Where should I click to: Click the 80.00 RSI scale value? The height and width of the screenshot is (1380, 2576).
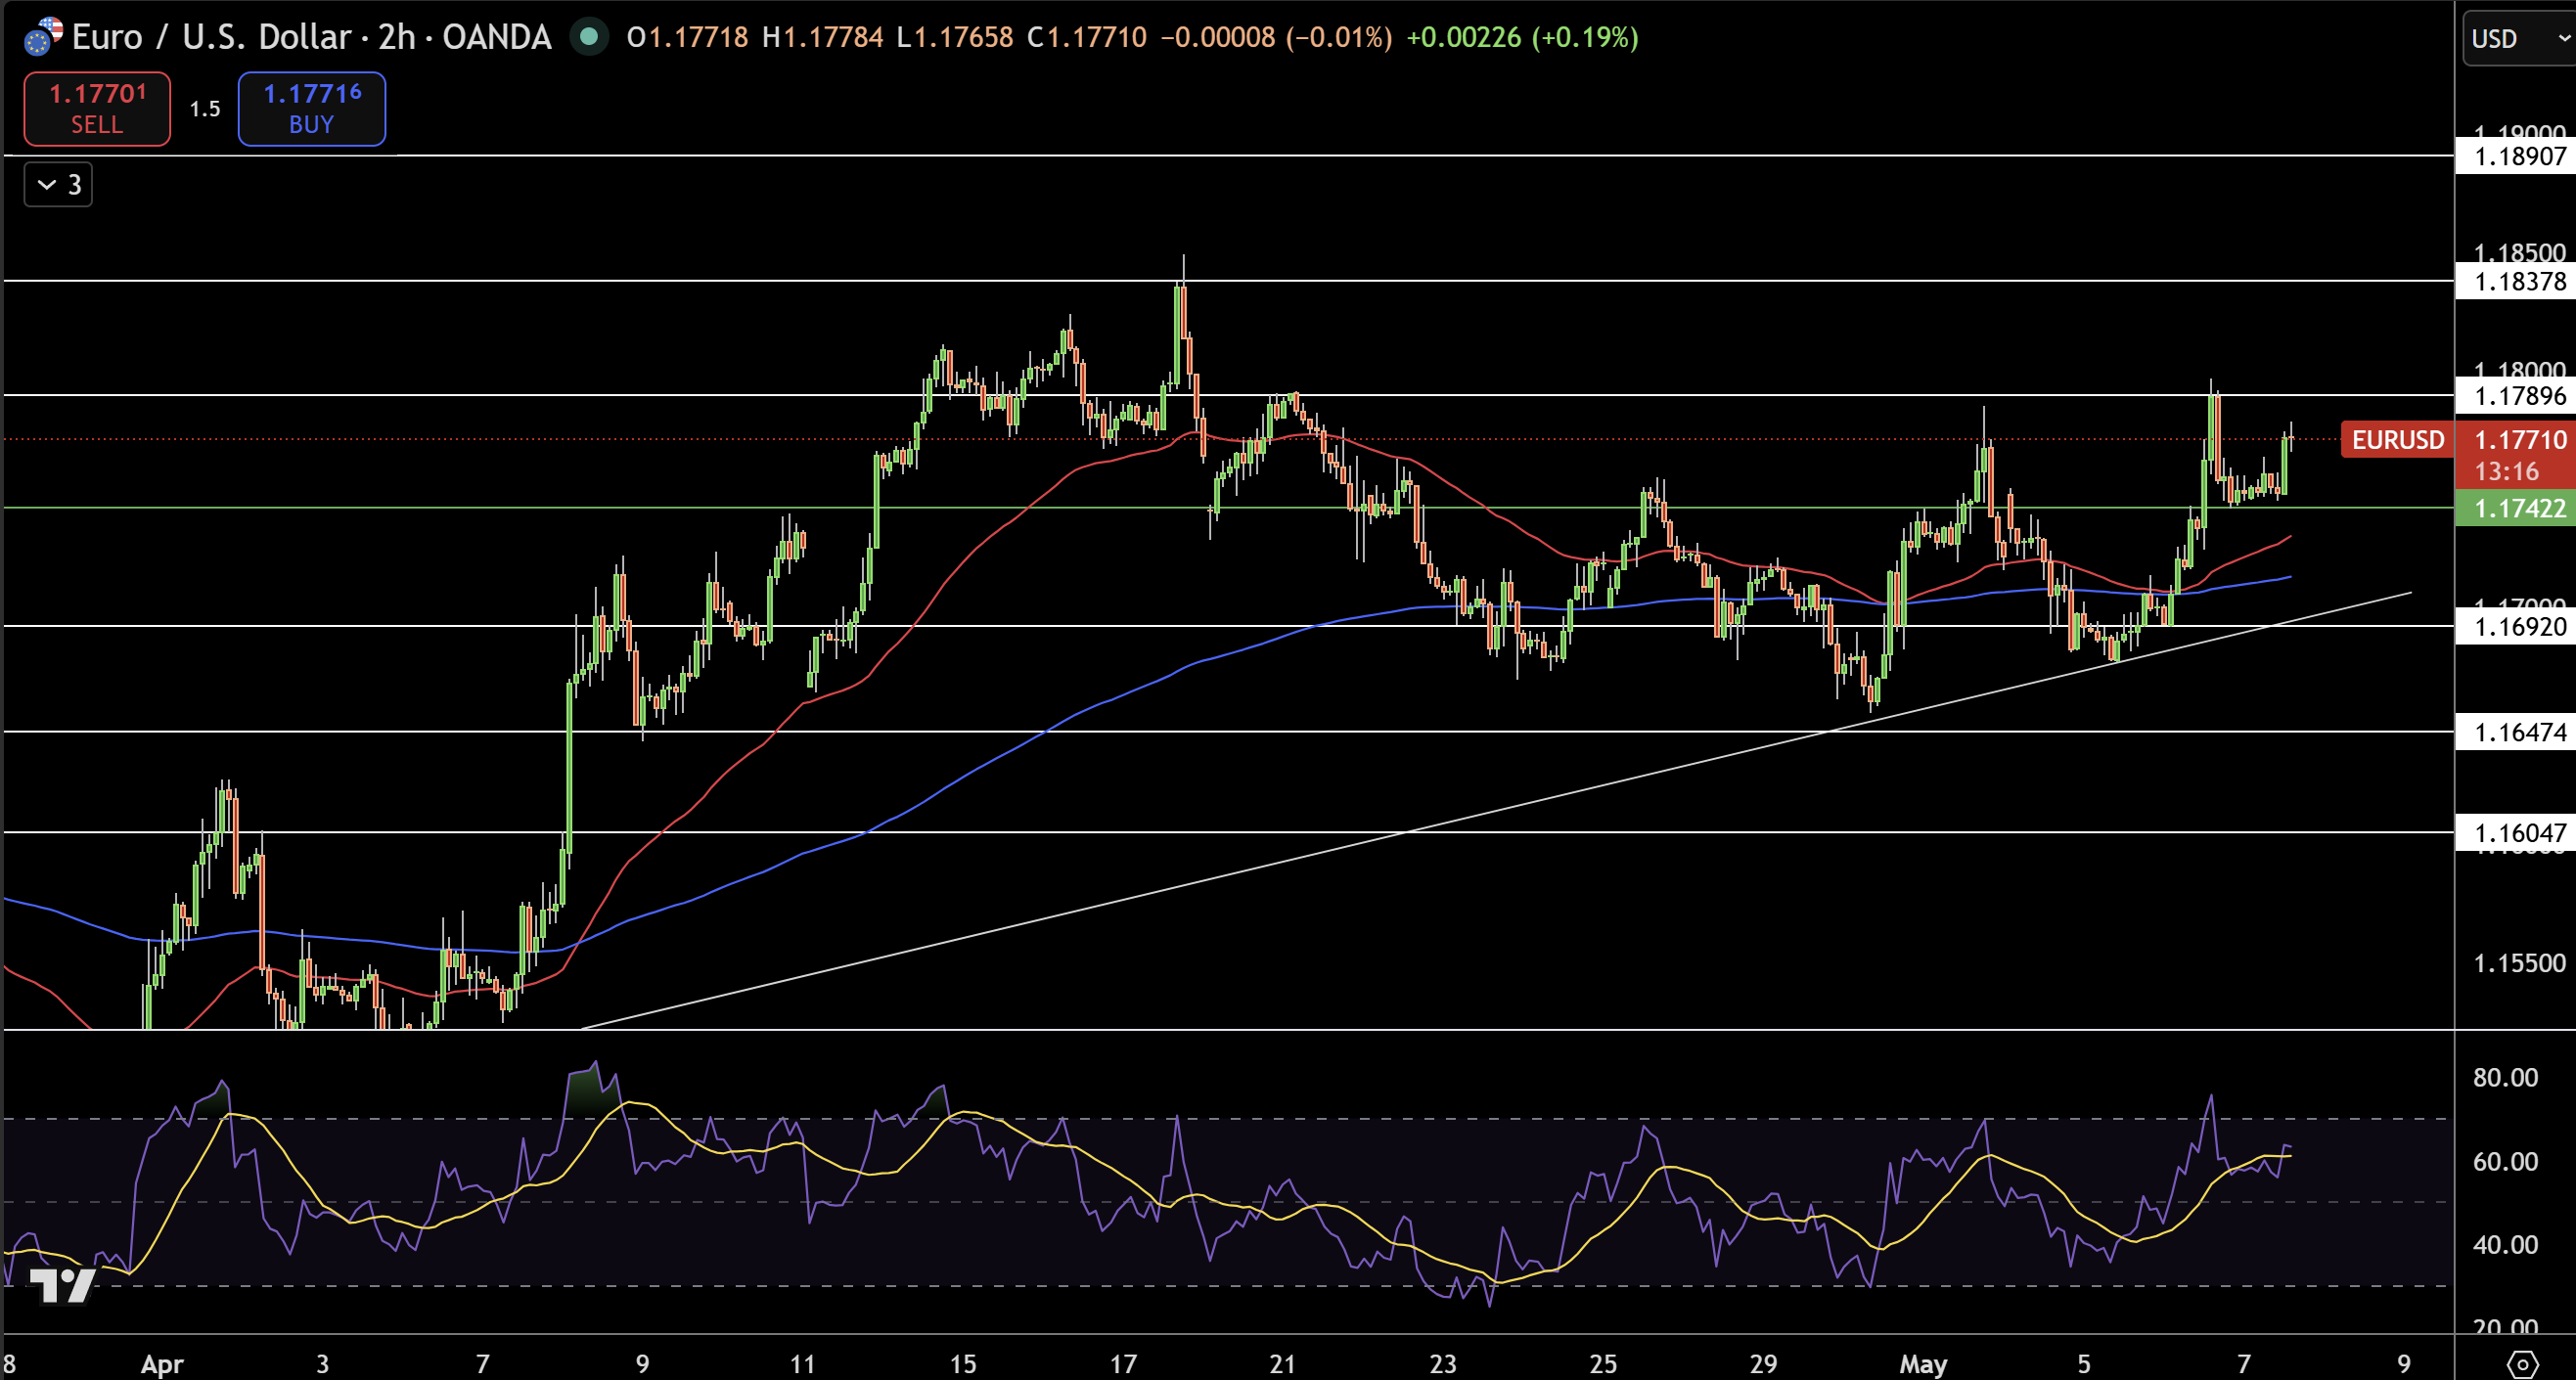tap(2505, 1077)
